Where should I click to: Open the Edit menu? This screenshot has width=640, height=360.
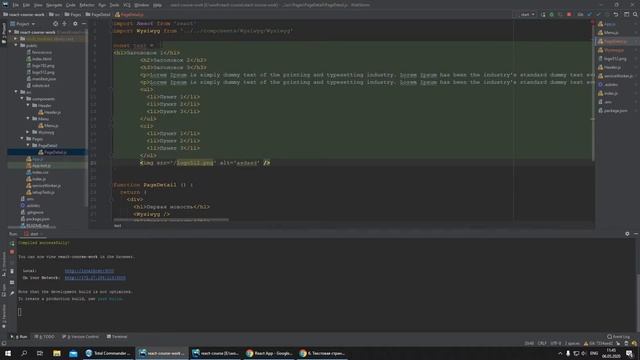tap(26, 5)
